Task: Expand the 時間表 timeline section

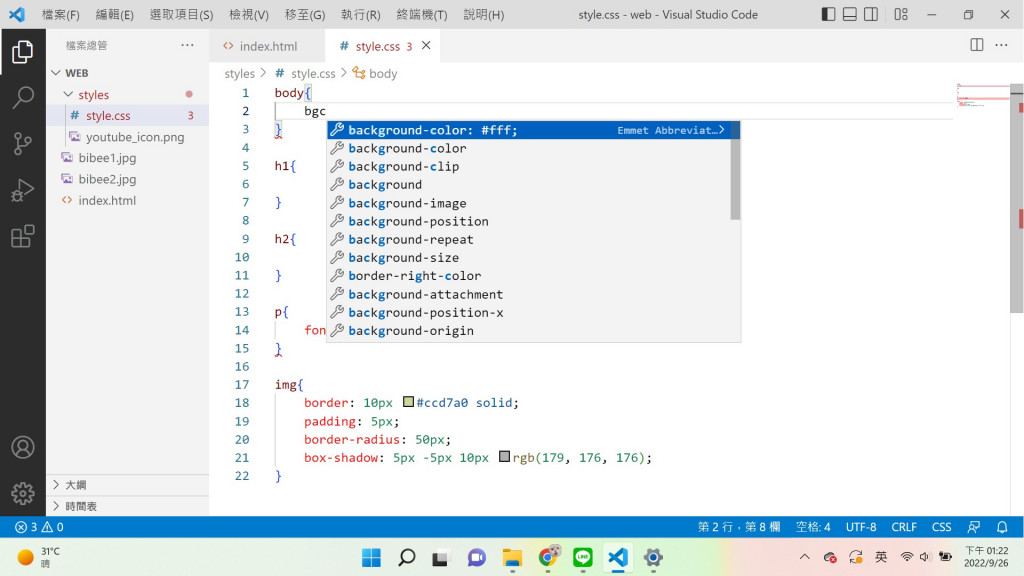Action: [x=127, y=506]
